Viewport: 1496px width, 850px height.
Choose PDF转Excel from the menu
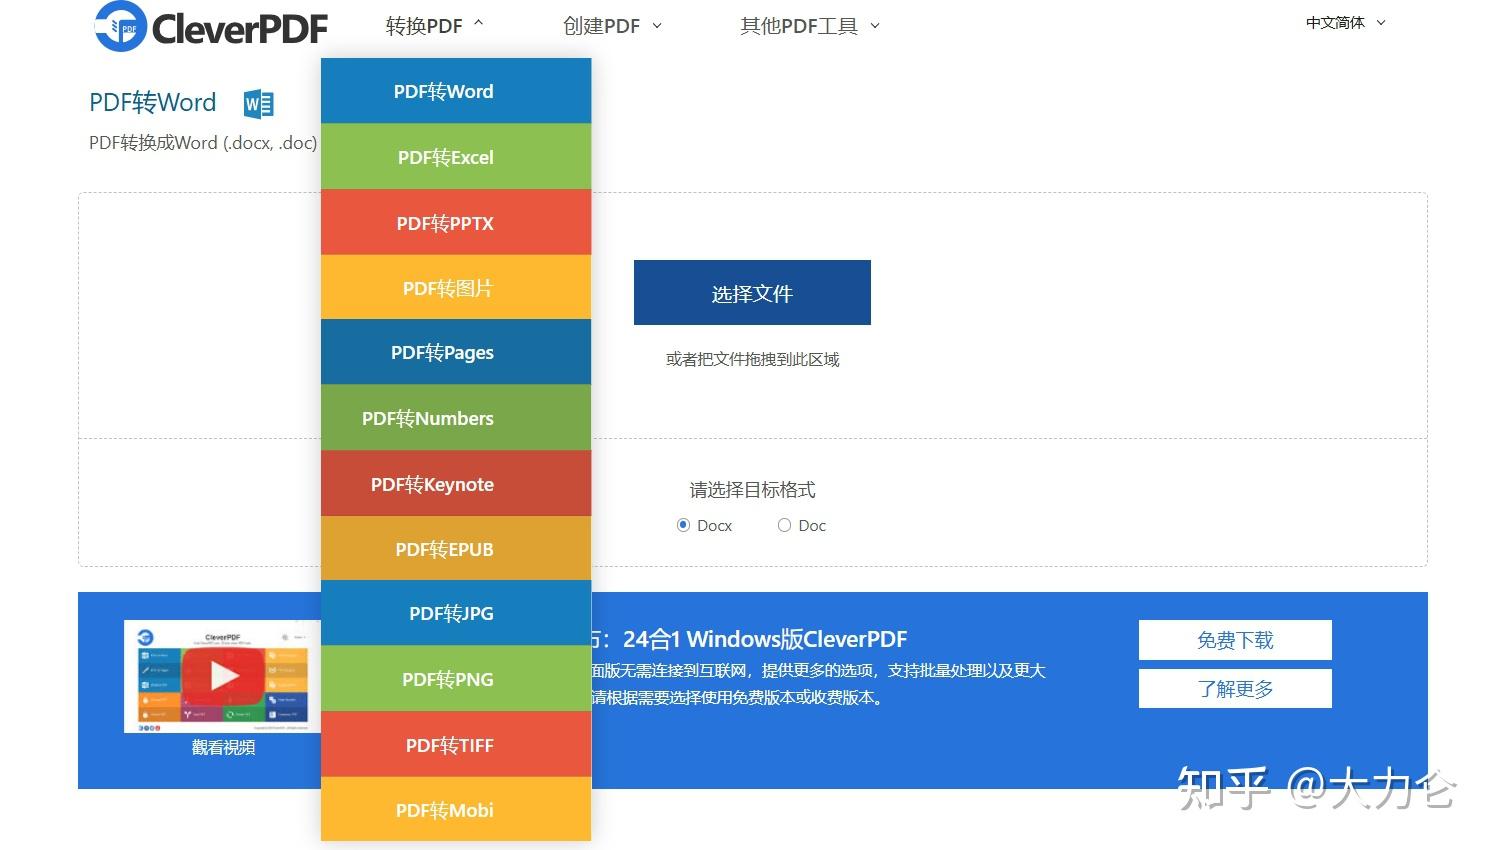[x=456, y=157]
